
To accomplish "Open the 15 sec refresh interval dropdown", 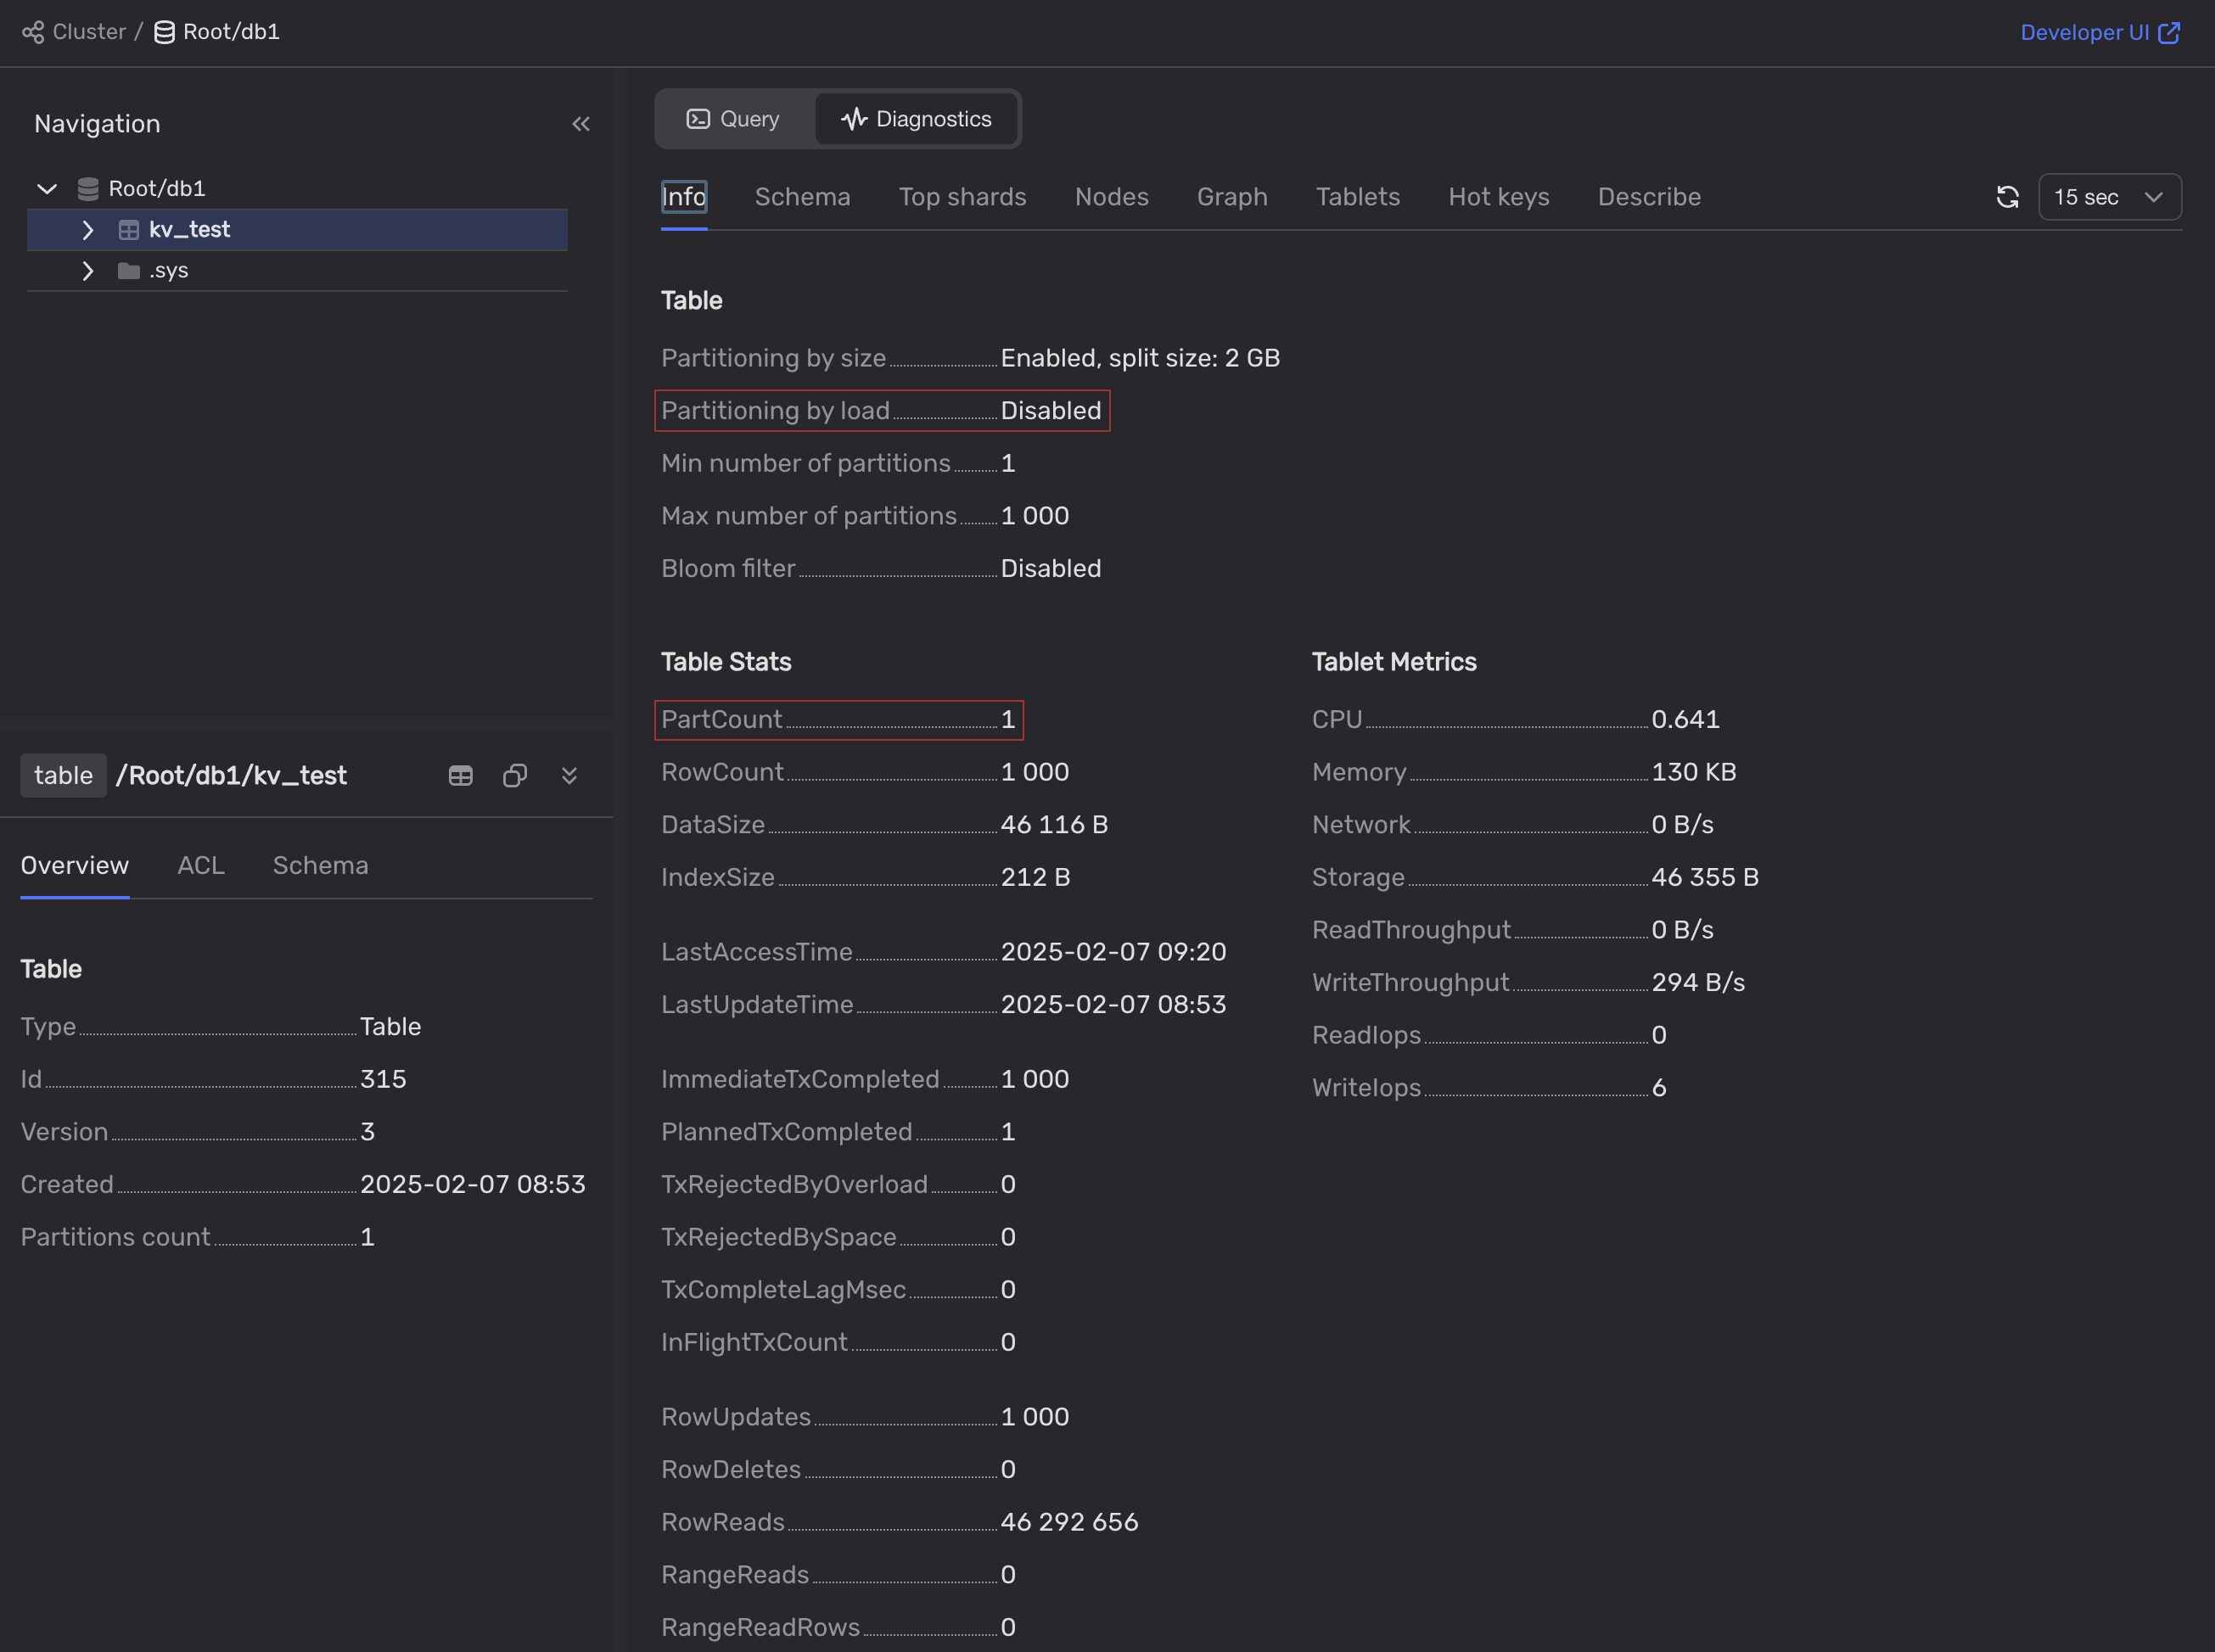I will click(x=2109, y=197).
